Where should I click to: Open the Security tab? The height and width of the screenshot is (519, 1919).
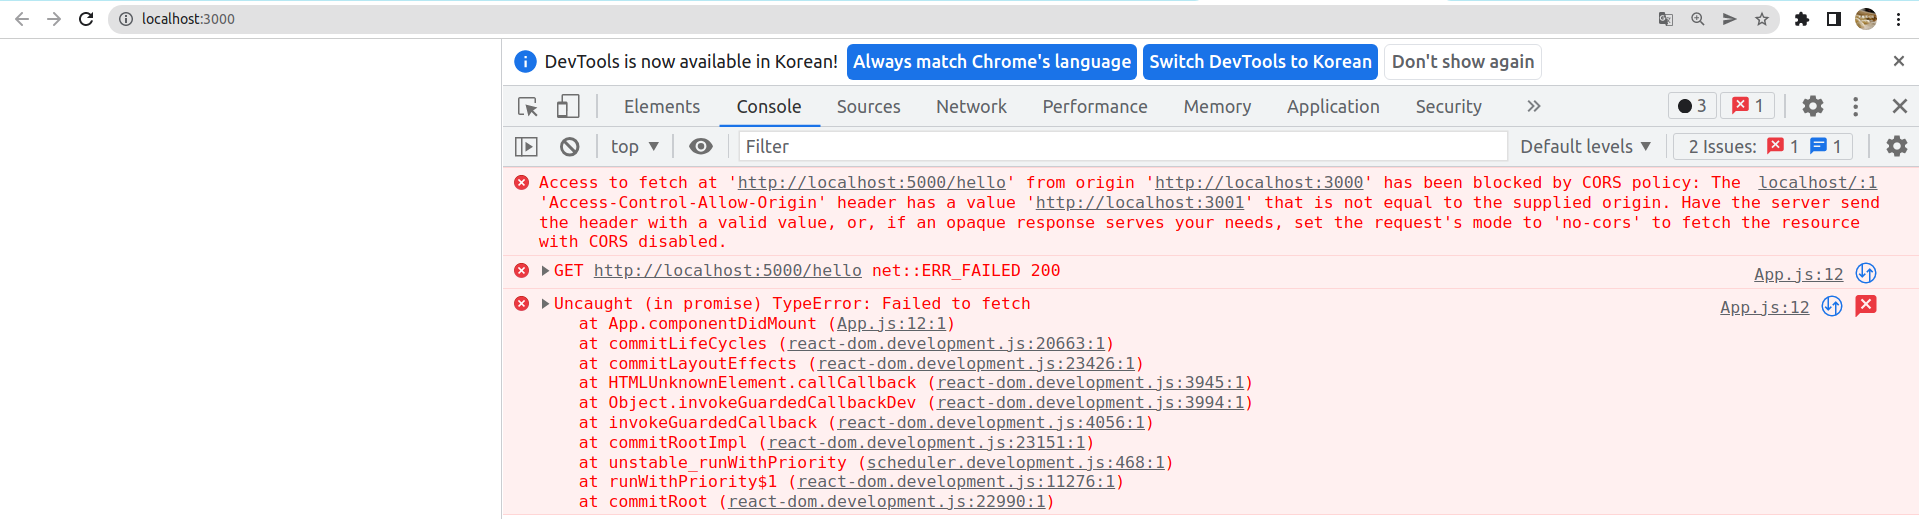tap(1448, 106)
